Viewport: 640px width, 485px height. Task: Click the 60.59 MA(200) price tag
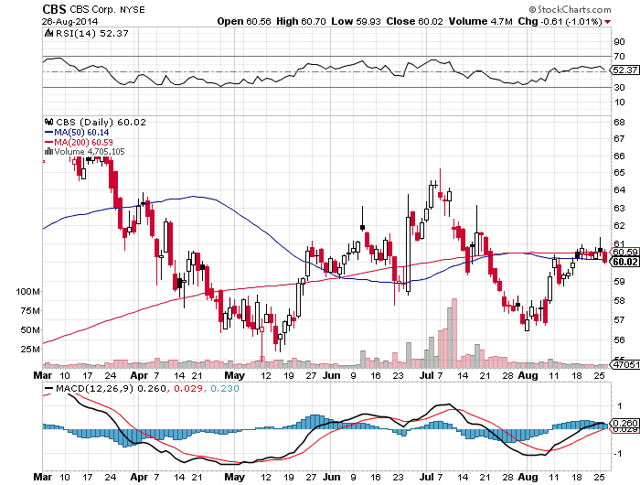pos(625,252)
